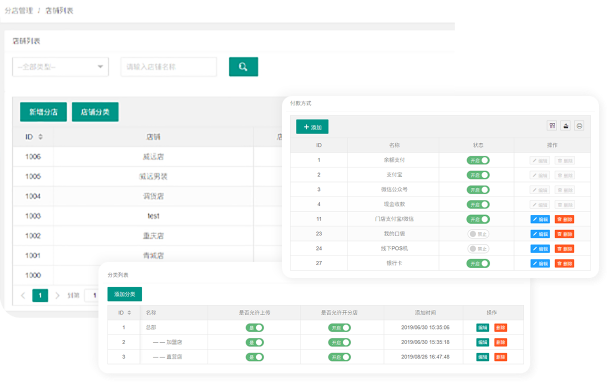Click the print icon in payment toolbar
This screenshot has height=383, width=609.
point(579,126)
